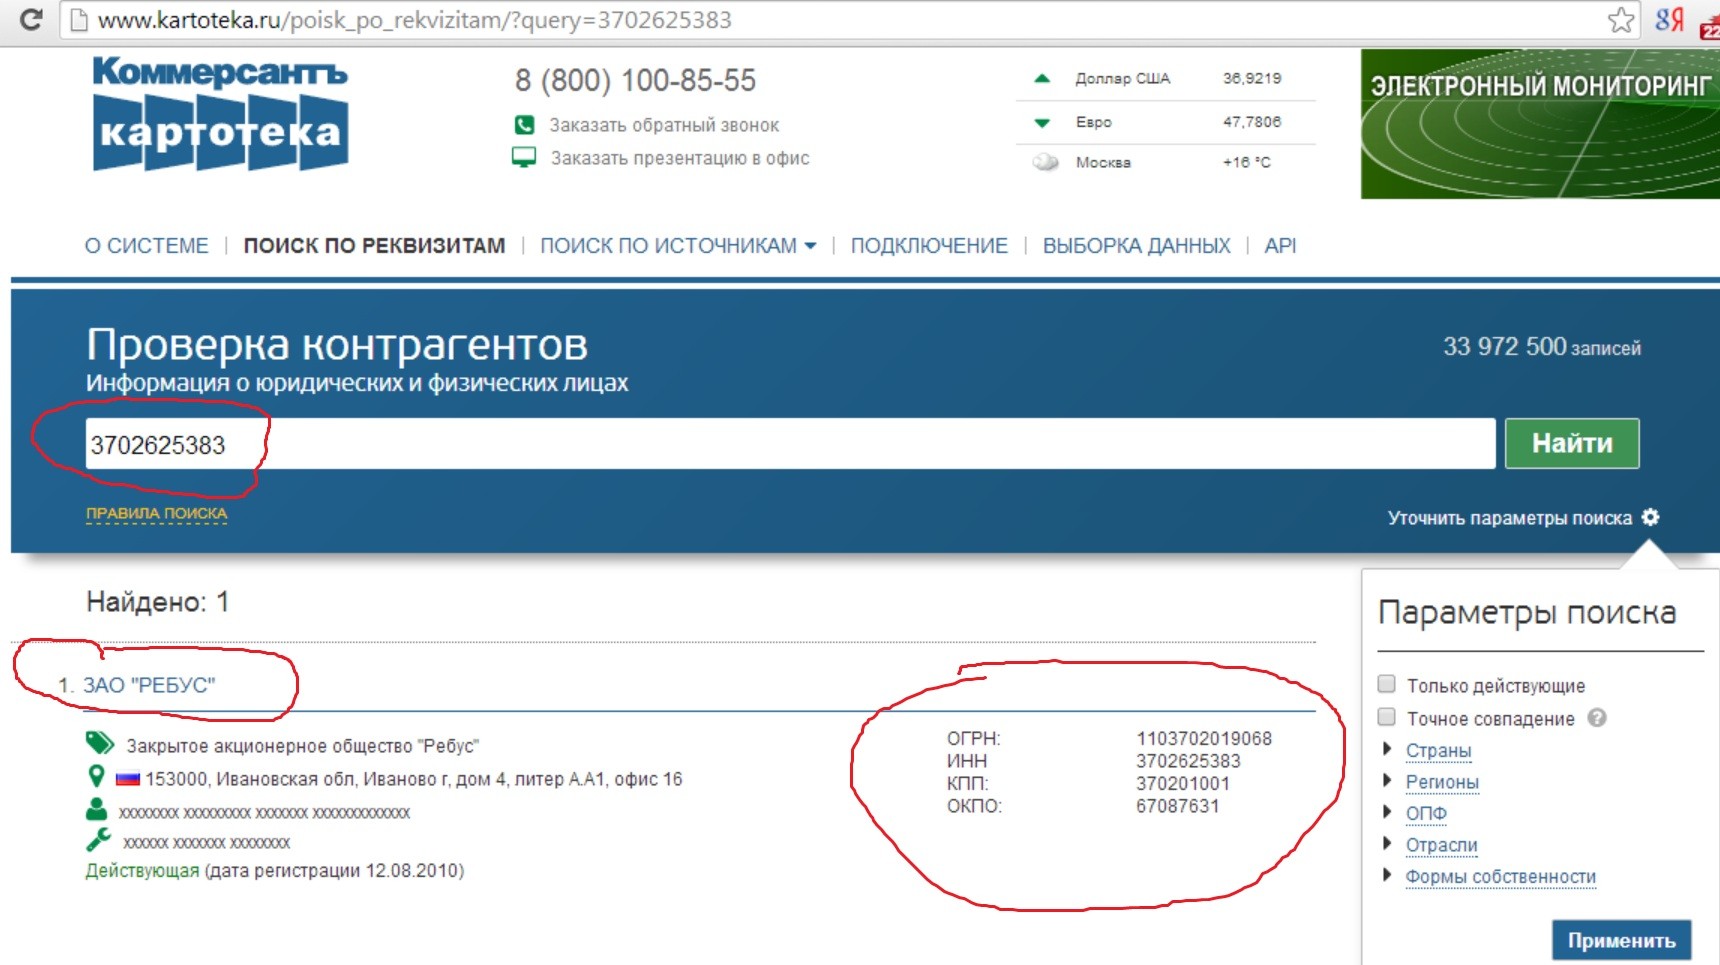
Task: Expand the Регионы filter arrow
Action: (x=1387, y=780)
